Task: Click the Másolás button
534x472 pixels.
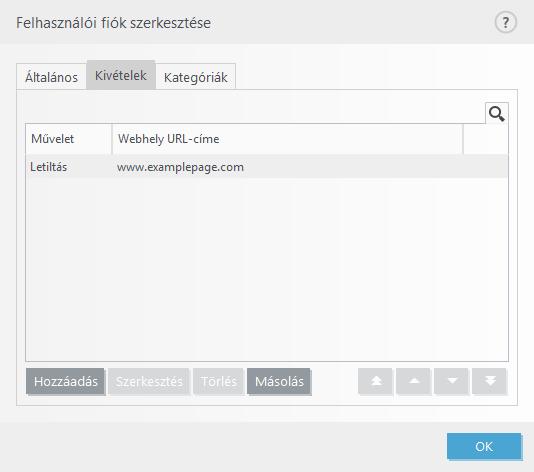Action: click(x=279, y=381)
